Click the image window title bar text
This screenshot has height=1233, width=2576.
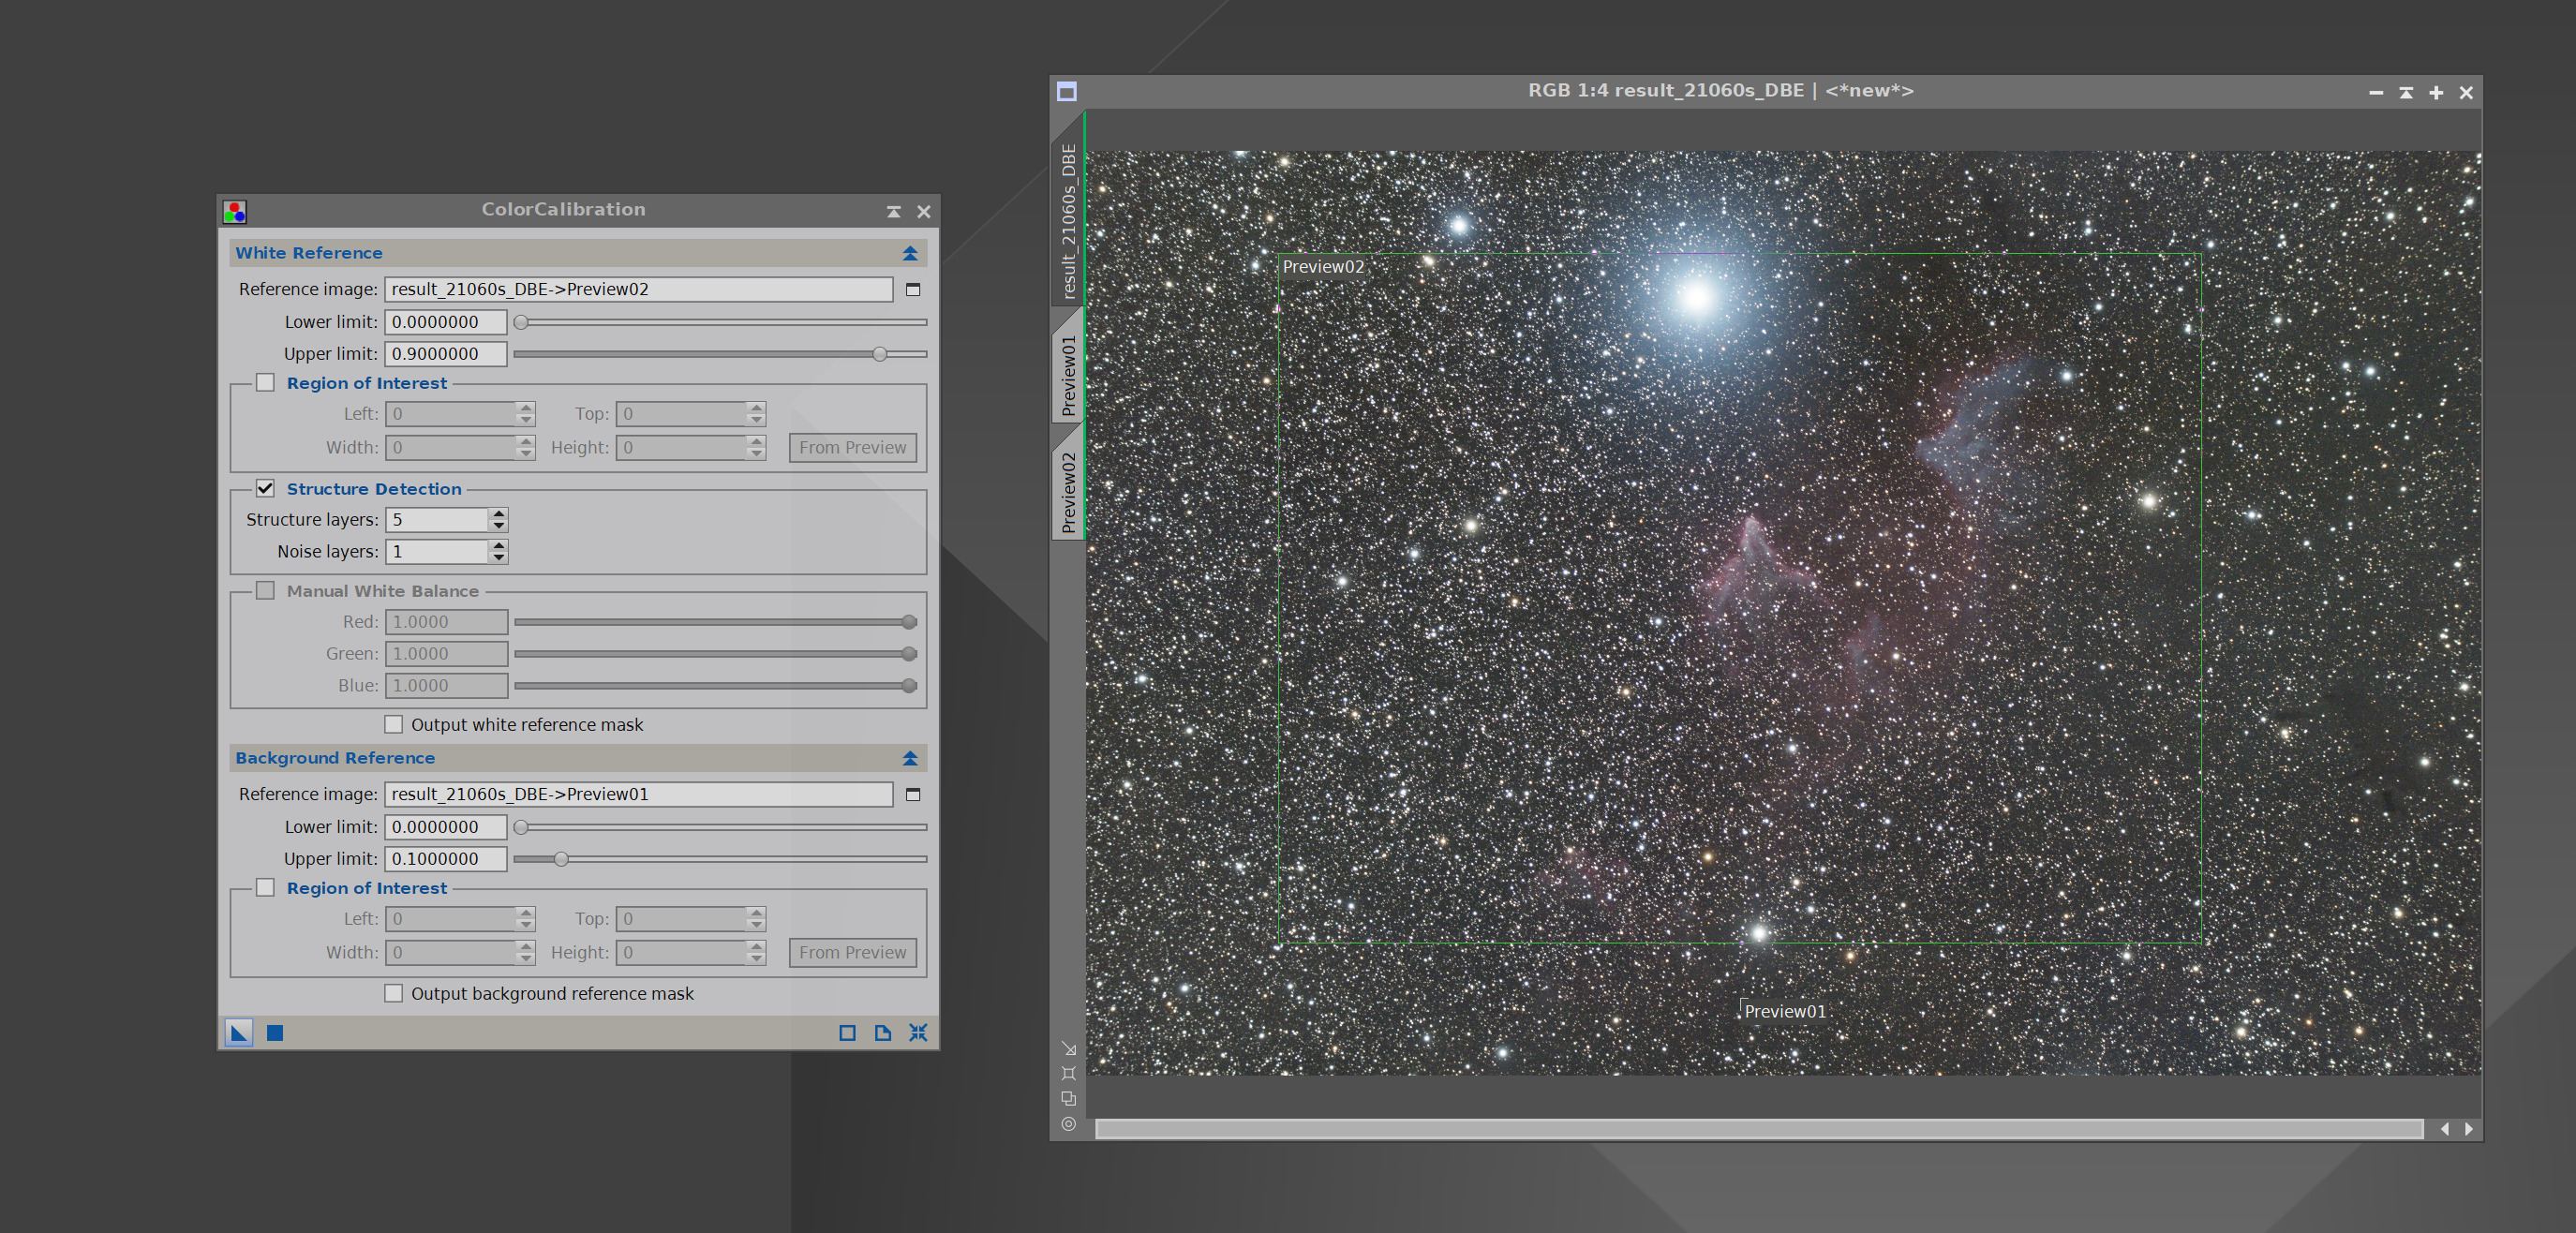click(1720, 91)
